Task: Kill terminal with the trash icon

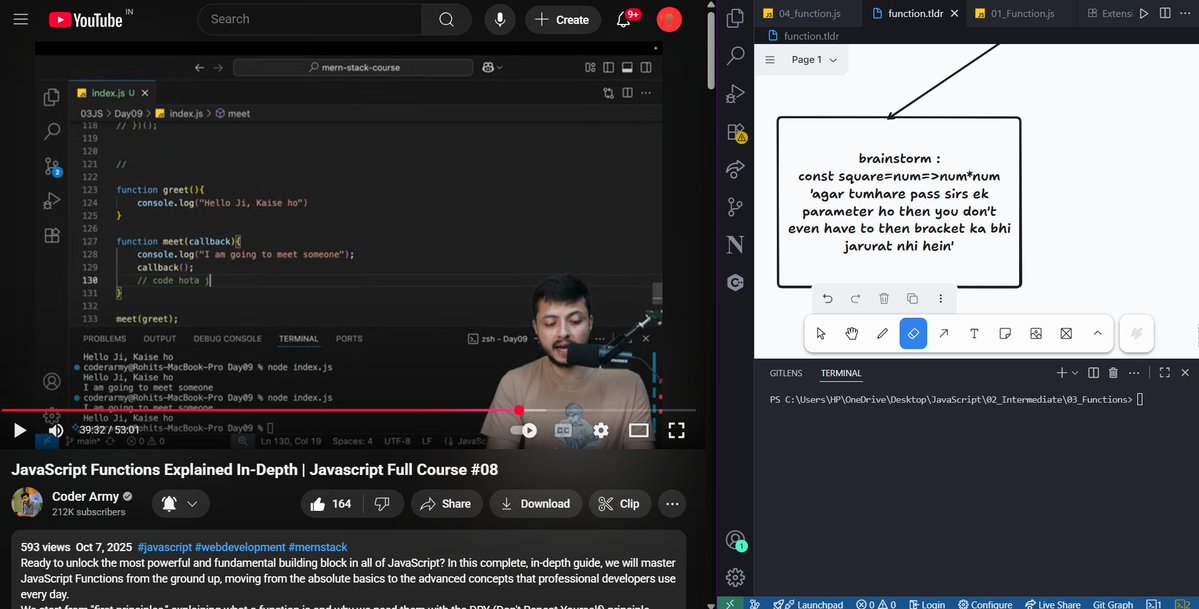Action: tap(1113, 373)
